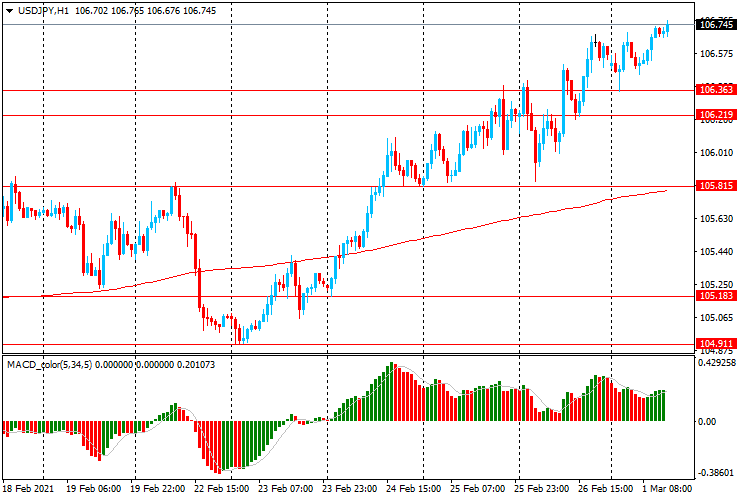Click the black current price tag 106.745
Image resolution: width=740 pixels, height=500 pixels.
(x=716, y=25)
